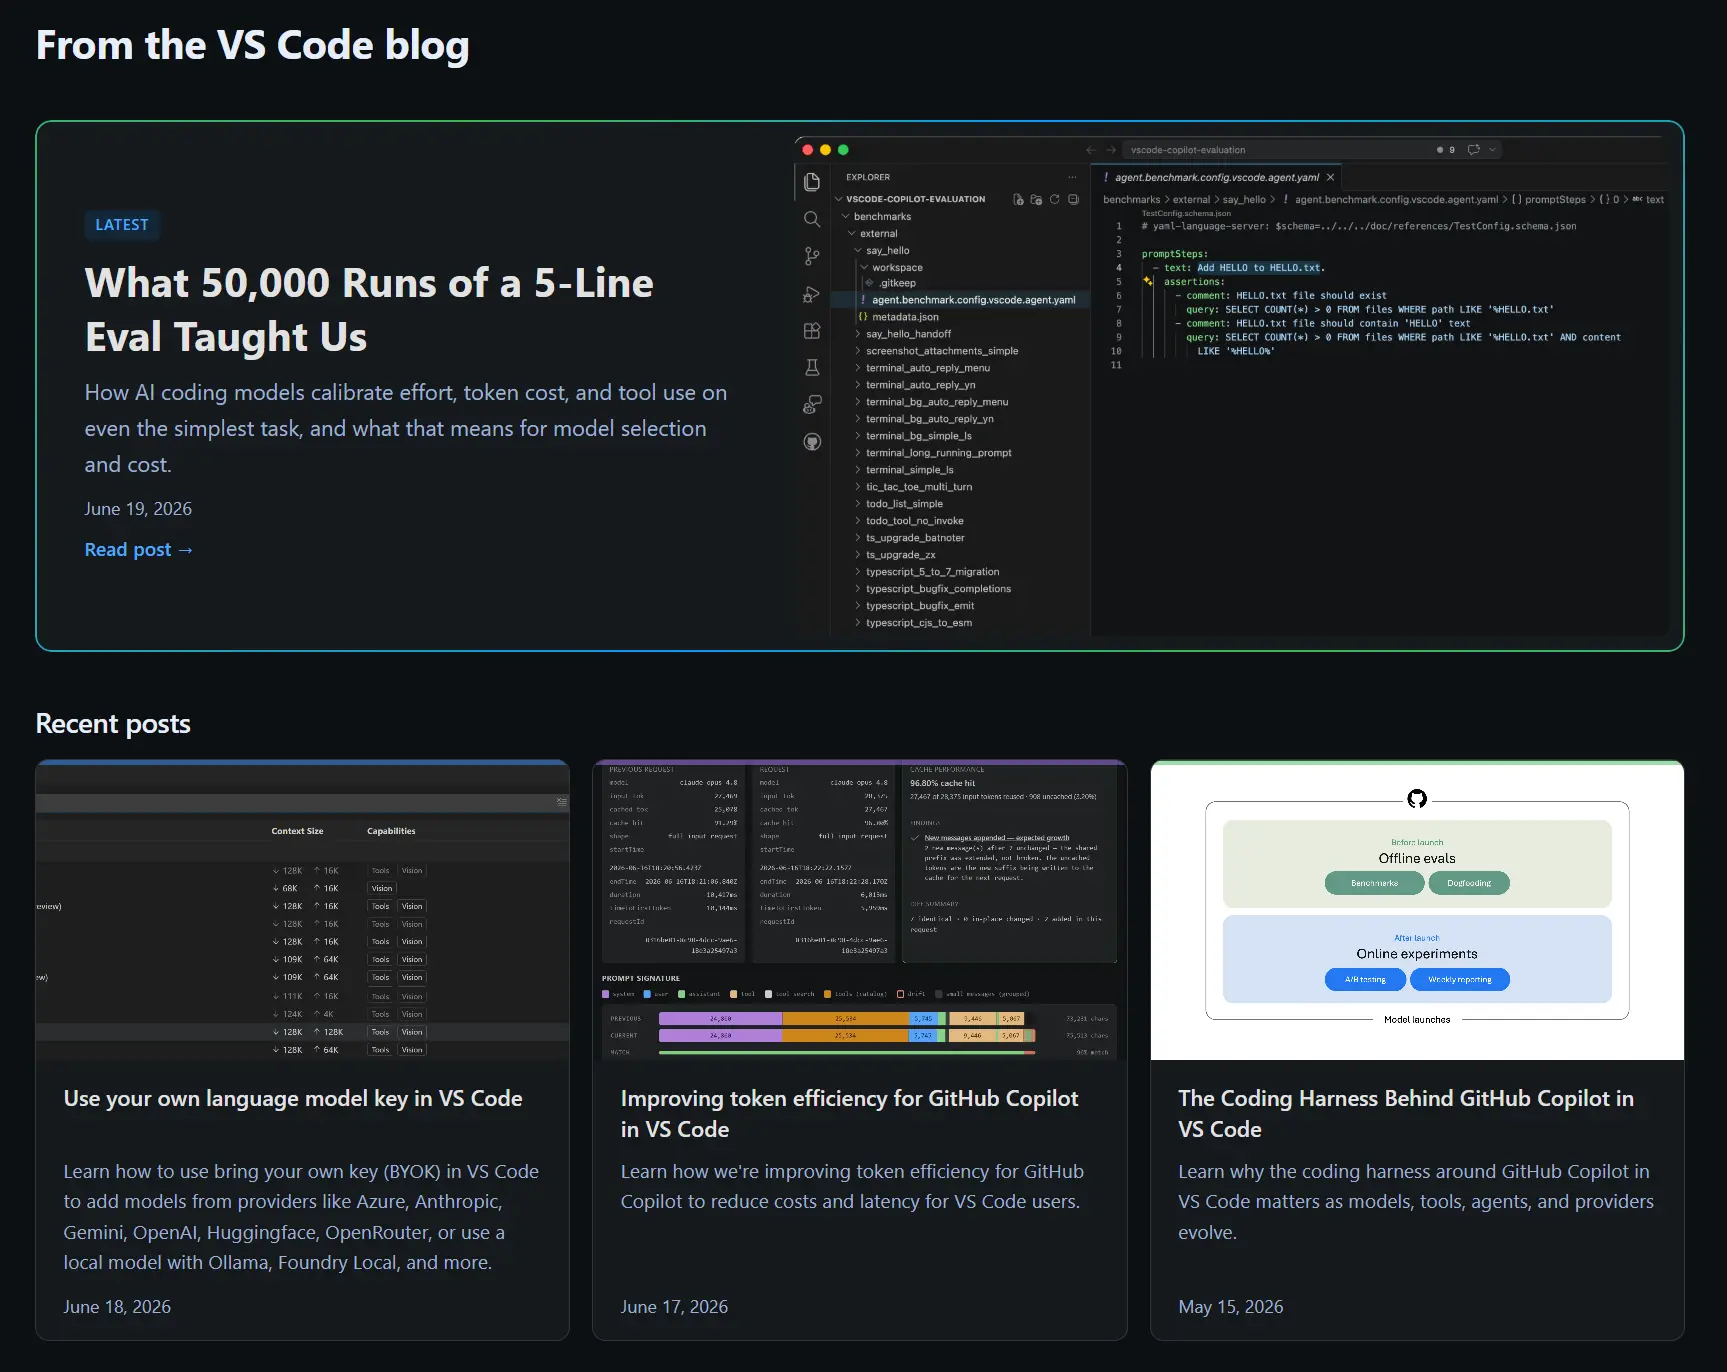The height and width of the screenshot is (1372, 1727).
Task: Click the .gitkeep file icon row
Action: (960, 283)
